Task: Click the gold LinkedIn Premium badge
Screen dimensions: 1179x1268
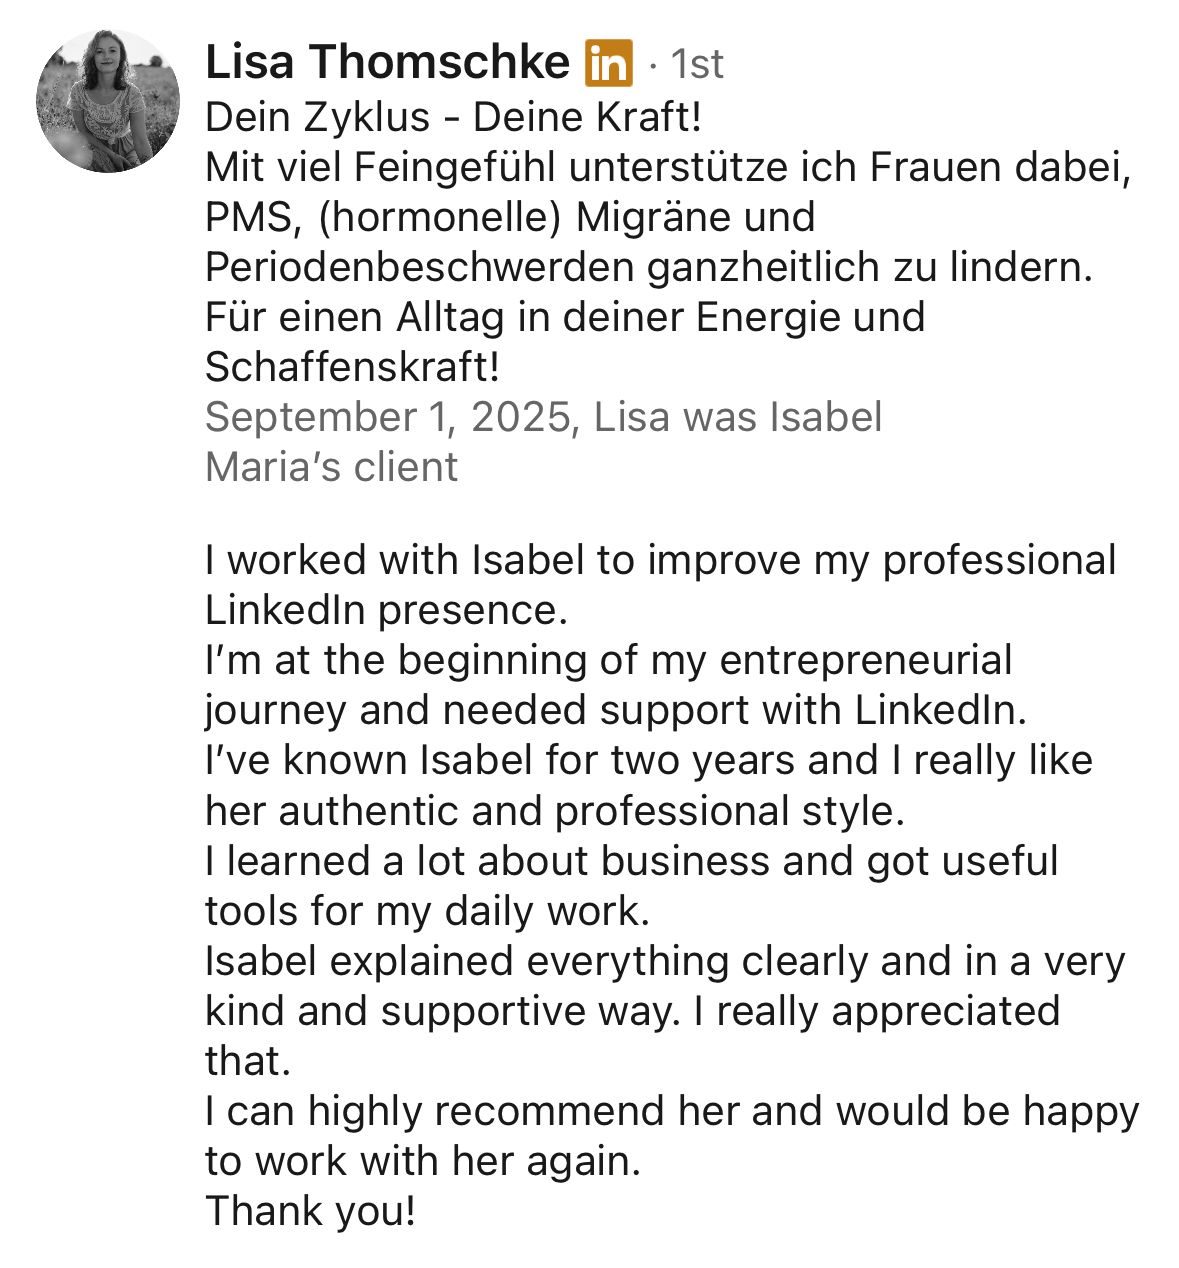Action: point(609,64)
